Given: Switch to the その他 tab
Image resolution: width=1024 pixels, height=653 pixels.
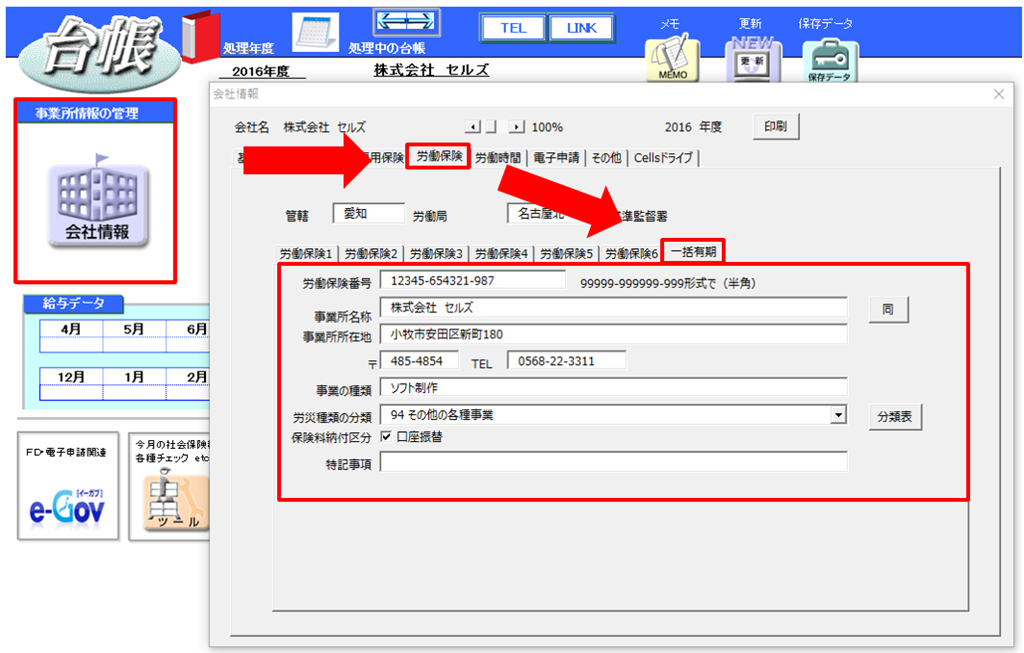Looking at the screenshot, I should pos(606,158).
